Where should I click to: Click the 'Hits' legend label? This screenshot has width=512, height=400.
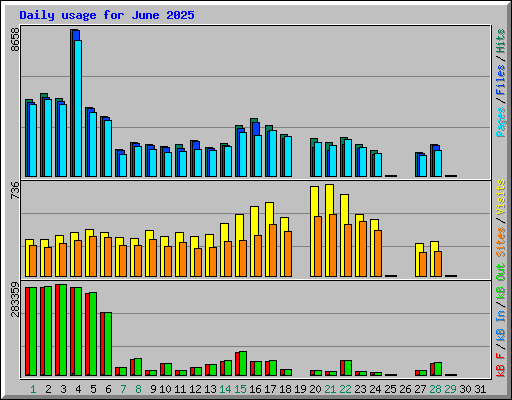point(500,41)
